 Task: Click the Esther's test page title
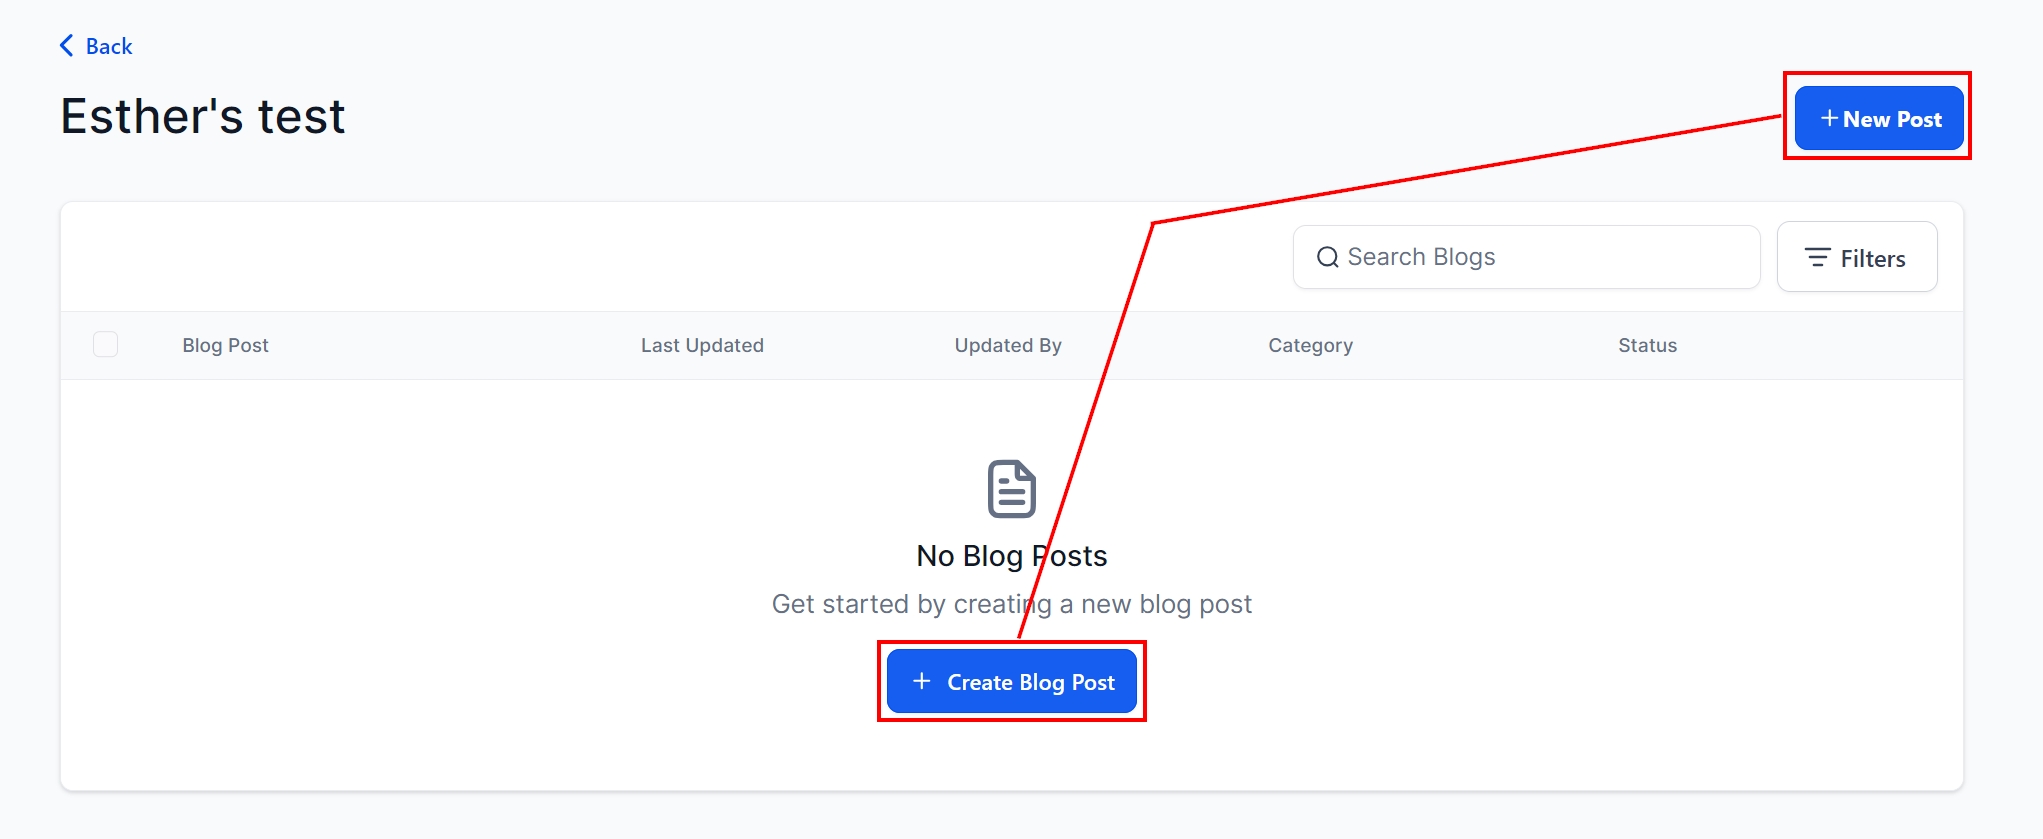coord(203,117)
